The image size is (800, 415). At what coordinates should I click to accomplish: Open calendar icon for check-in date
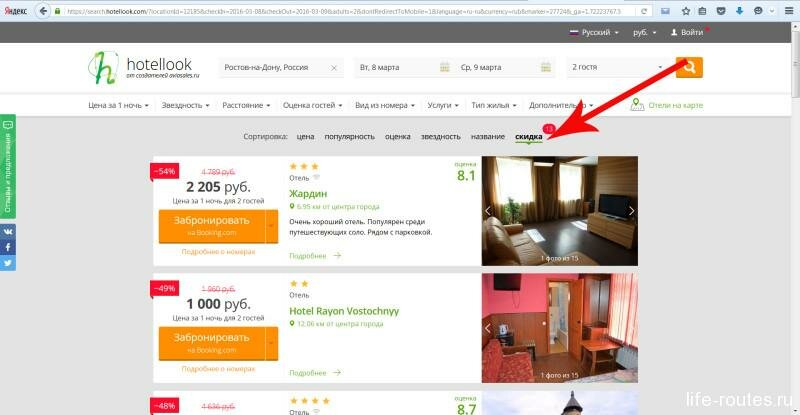click(x=444, y=68)
